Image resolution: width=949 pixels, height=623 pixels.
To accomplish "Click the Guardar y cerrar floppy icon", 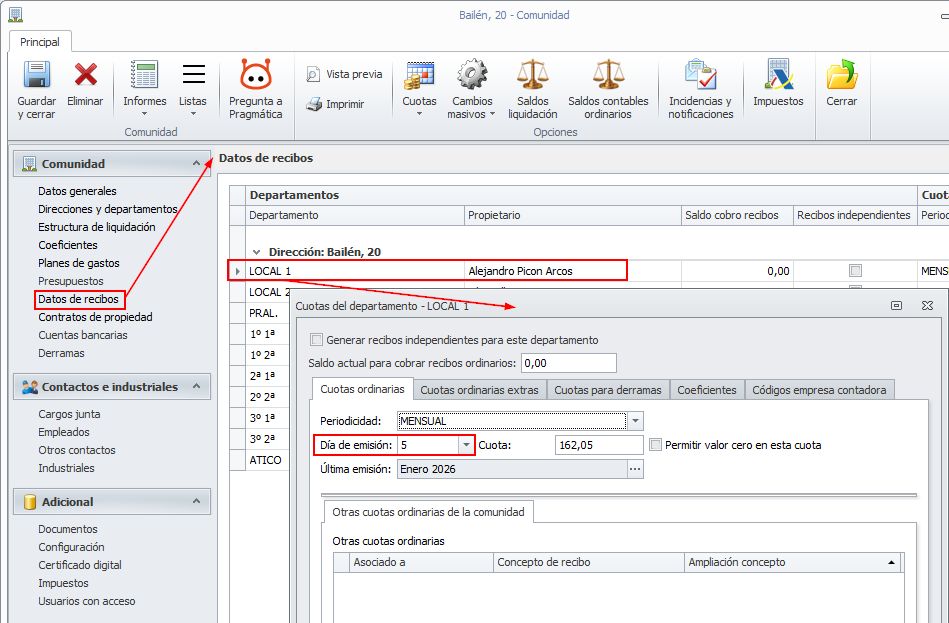I will click(x=36, y=74).
